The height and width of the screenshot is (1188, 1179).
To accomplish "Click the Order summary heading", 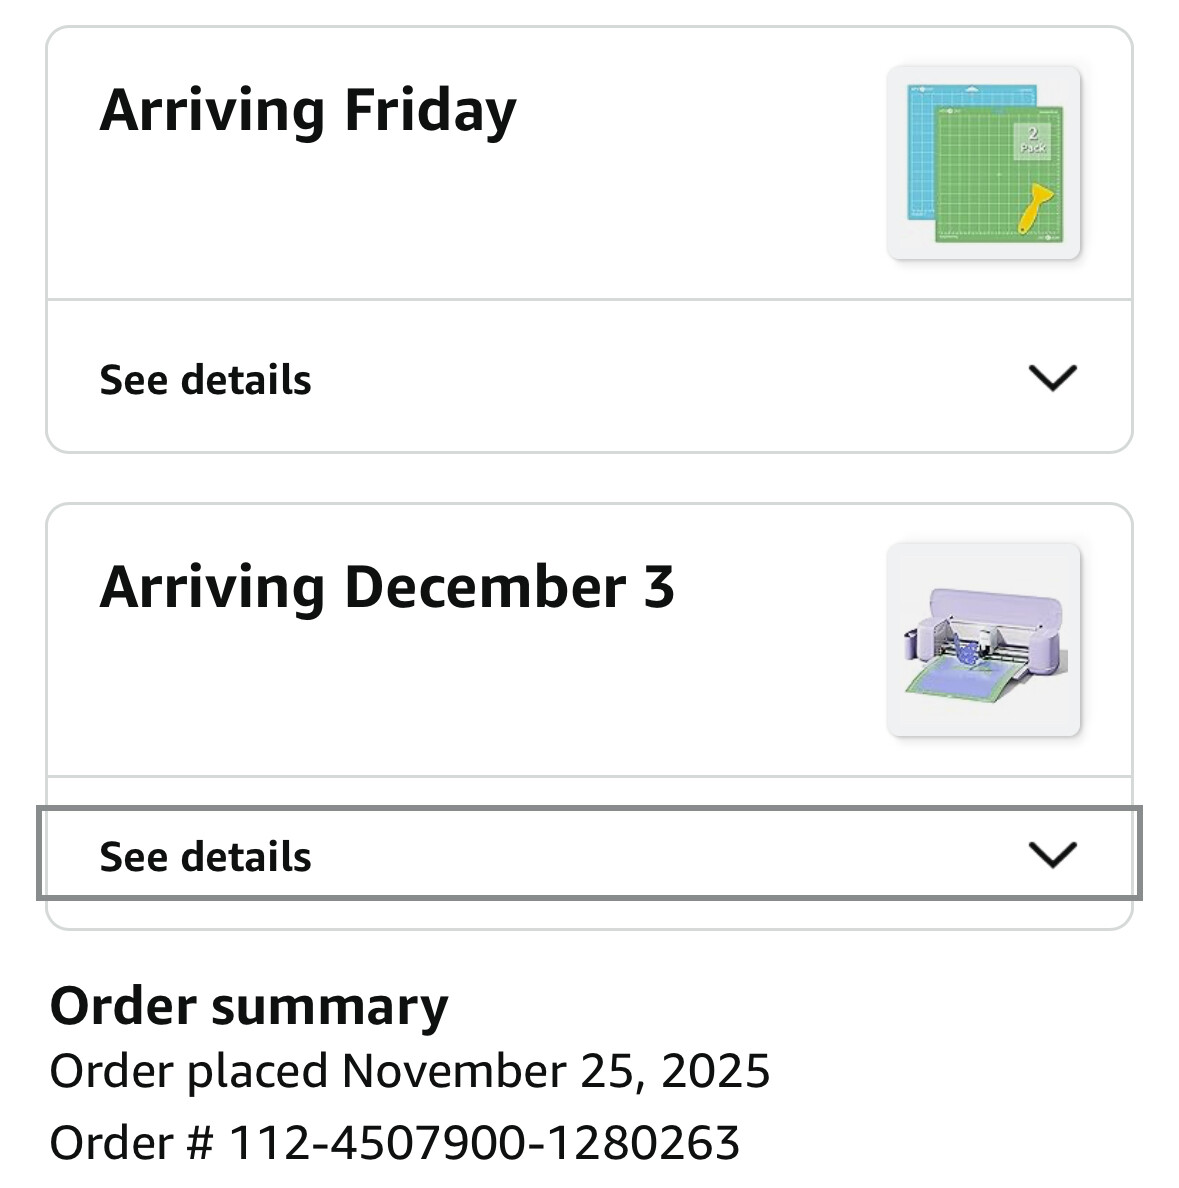I will click(x=249, y=1006).
